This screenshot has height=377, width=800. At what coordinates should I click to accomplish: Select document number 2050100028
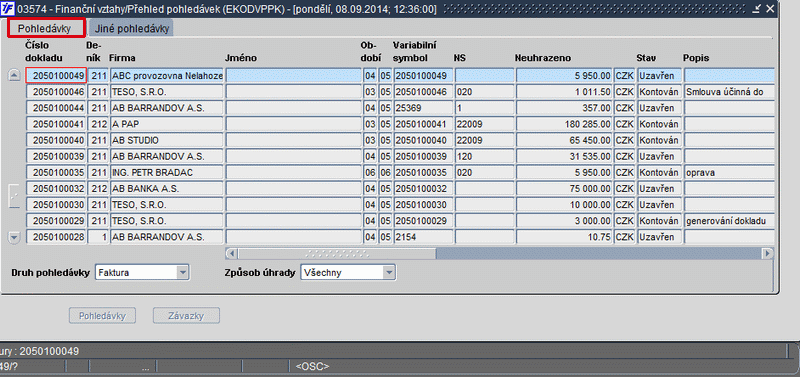(56, 237)
